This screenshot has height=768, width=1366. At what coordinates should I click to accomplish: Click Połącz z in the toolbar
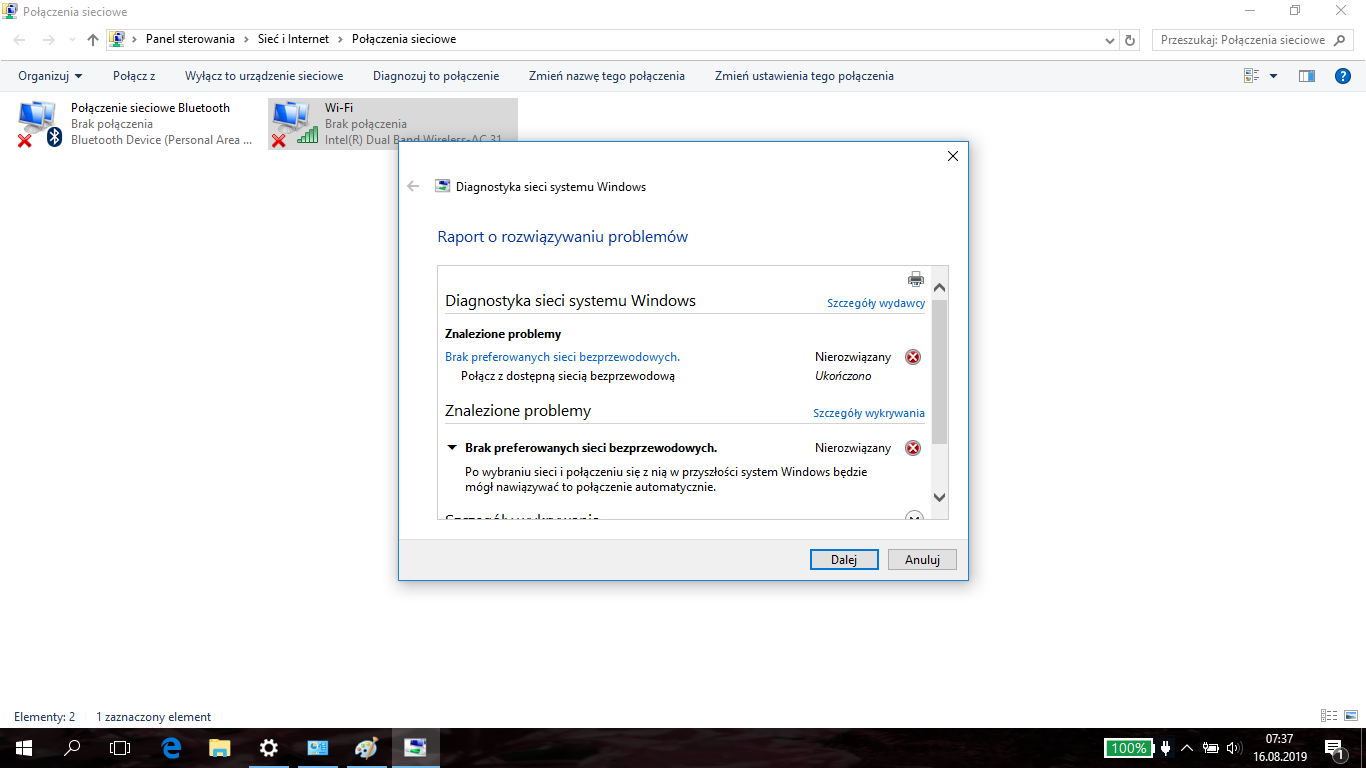click(134, 76)
